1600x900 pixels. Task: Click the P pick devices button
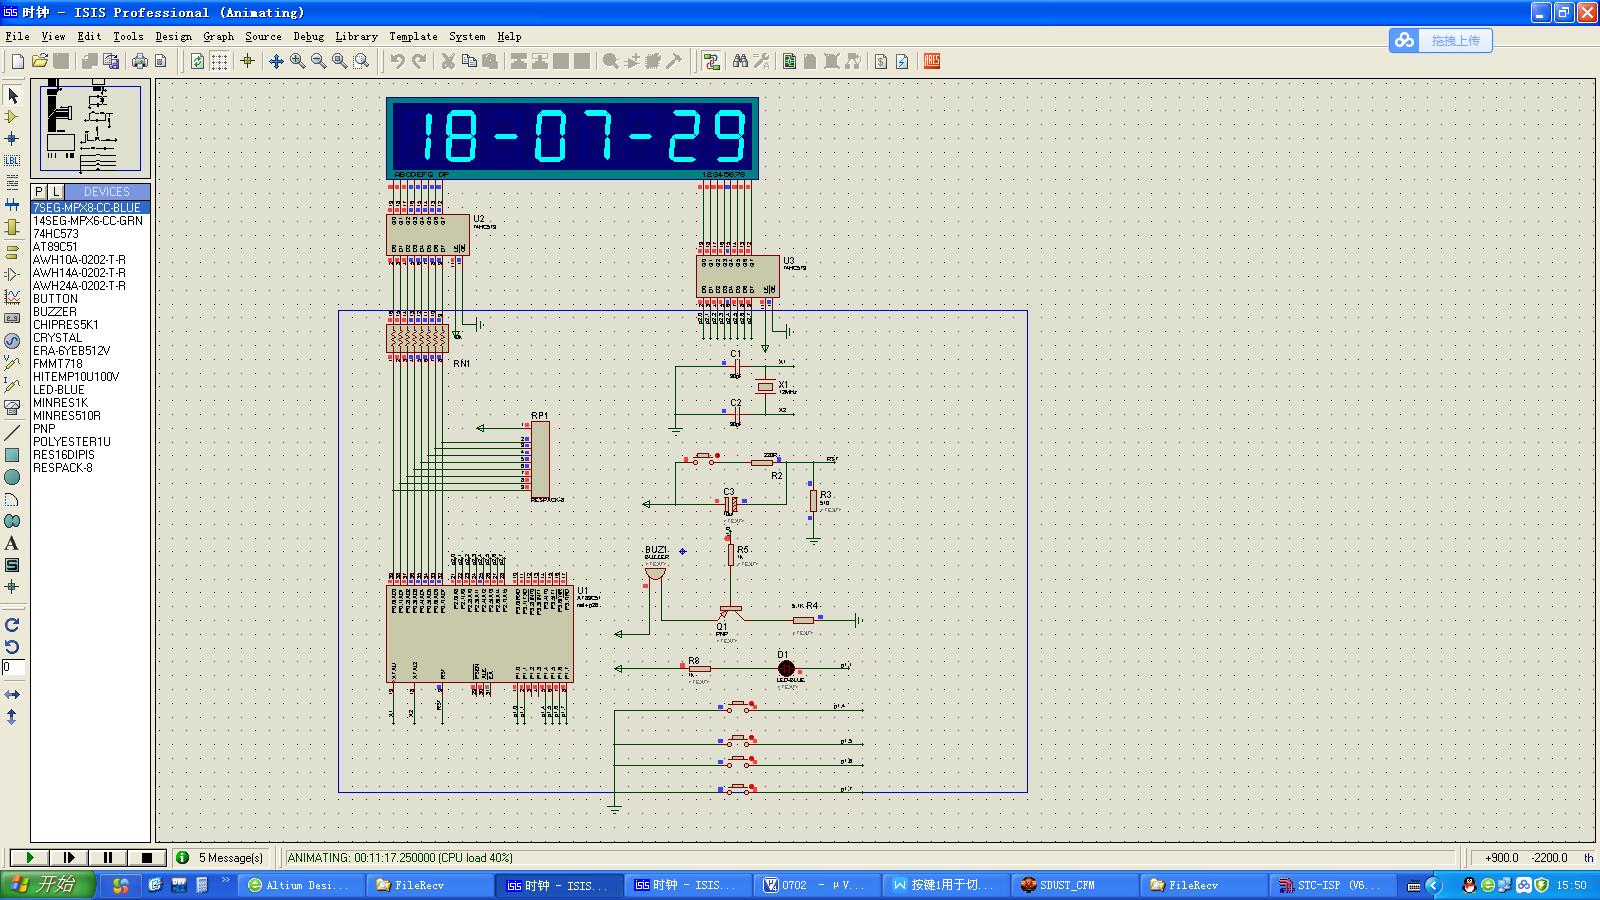coord(39,191)
